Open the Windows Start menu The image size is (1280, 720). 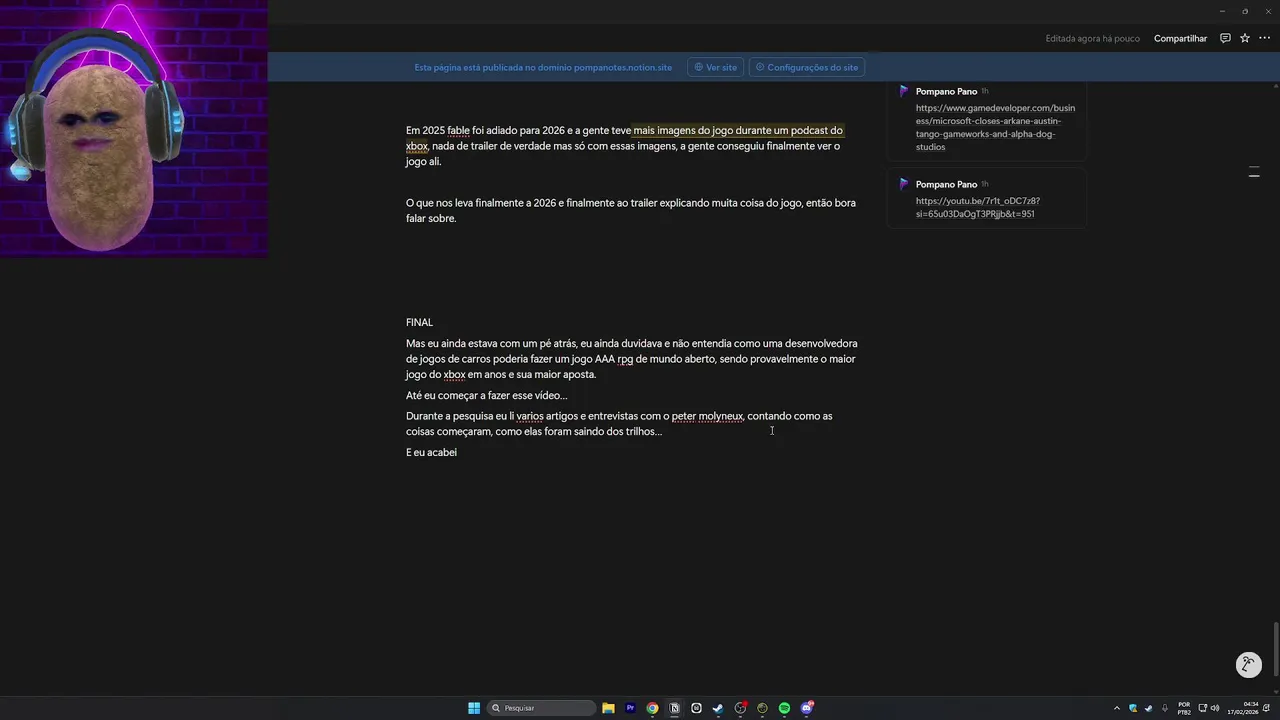pos(474,708)
